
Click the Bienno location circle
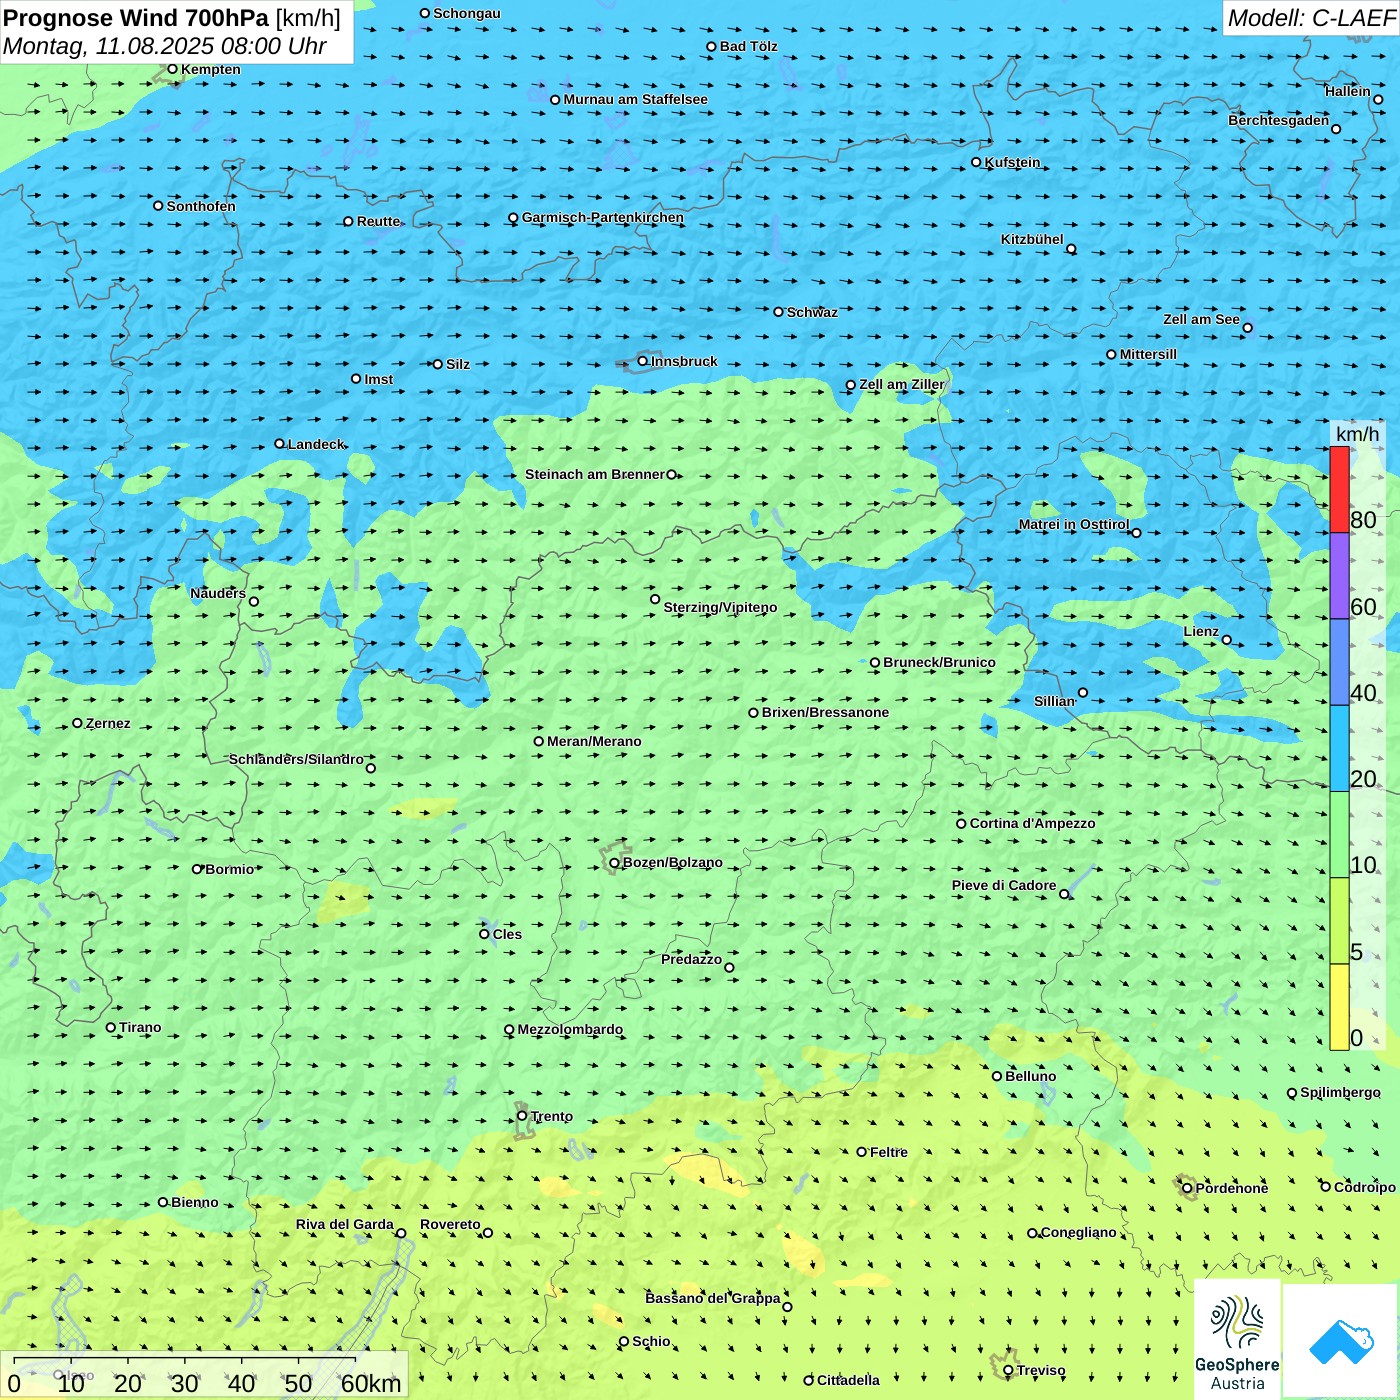tap(163, 1202)
